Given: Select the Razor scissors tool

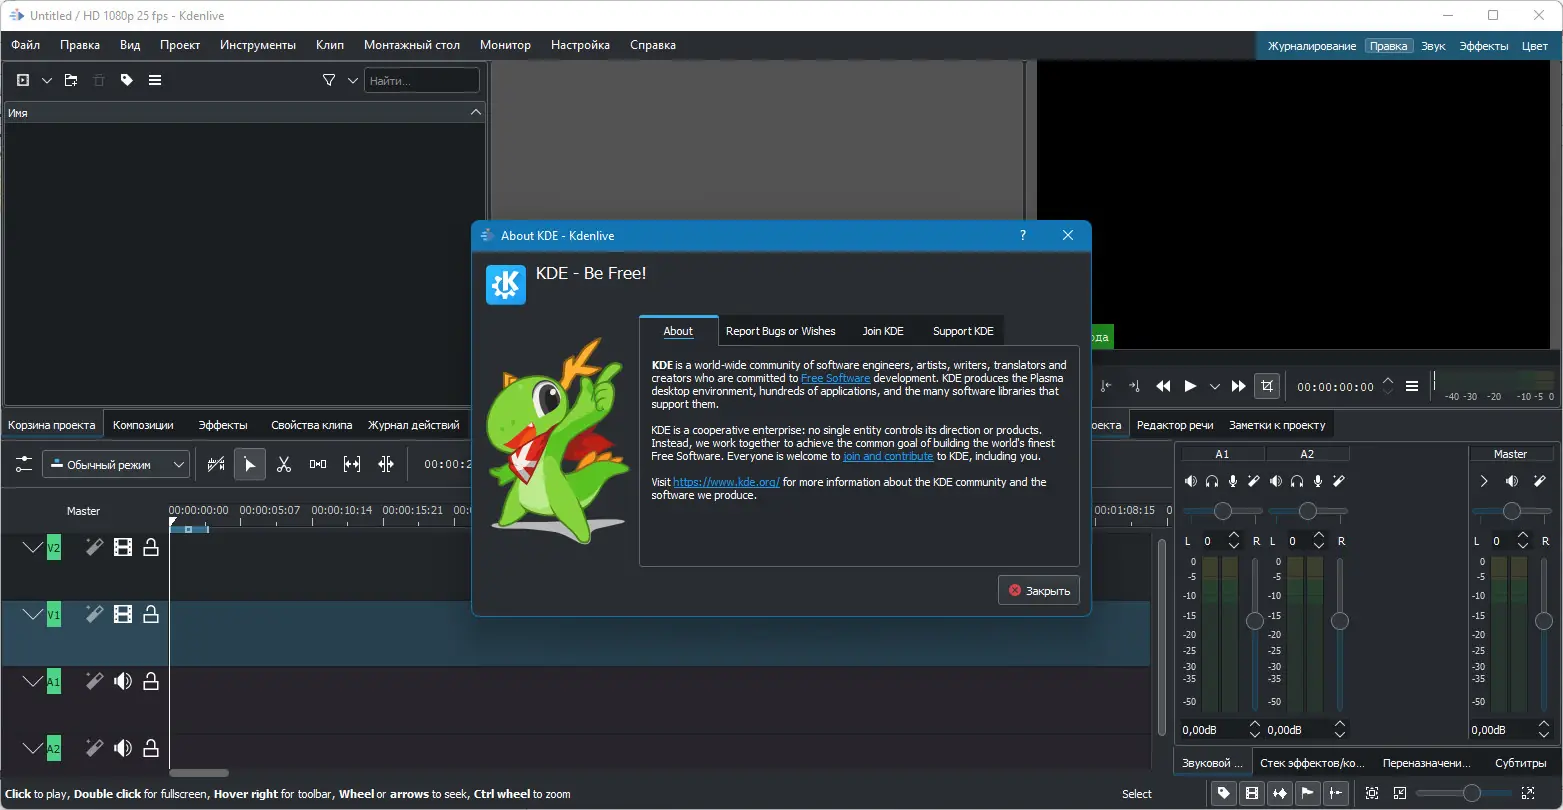Looking at the screenshot, I should 284,464.
